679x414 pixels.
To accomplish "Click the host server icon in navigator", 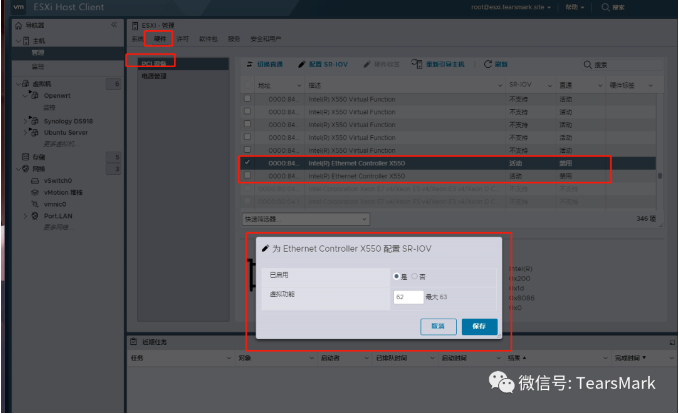I will (x=26, y=41).
